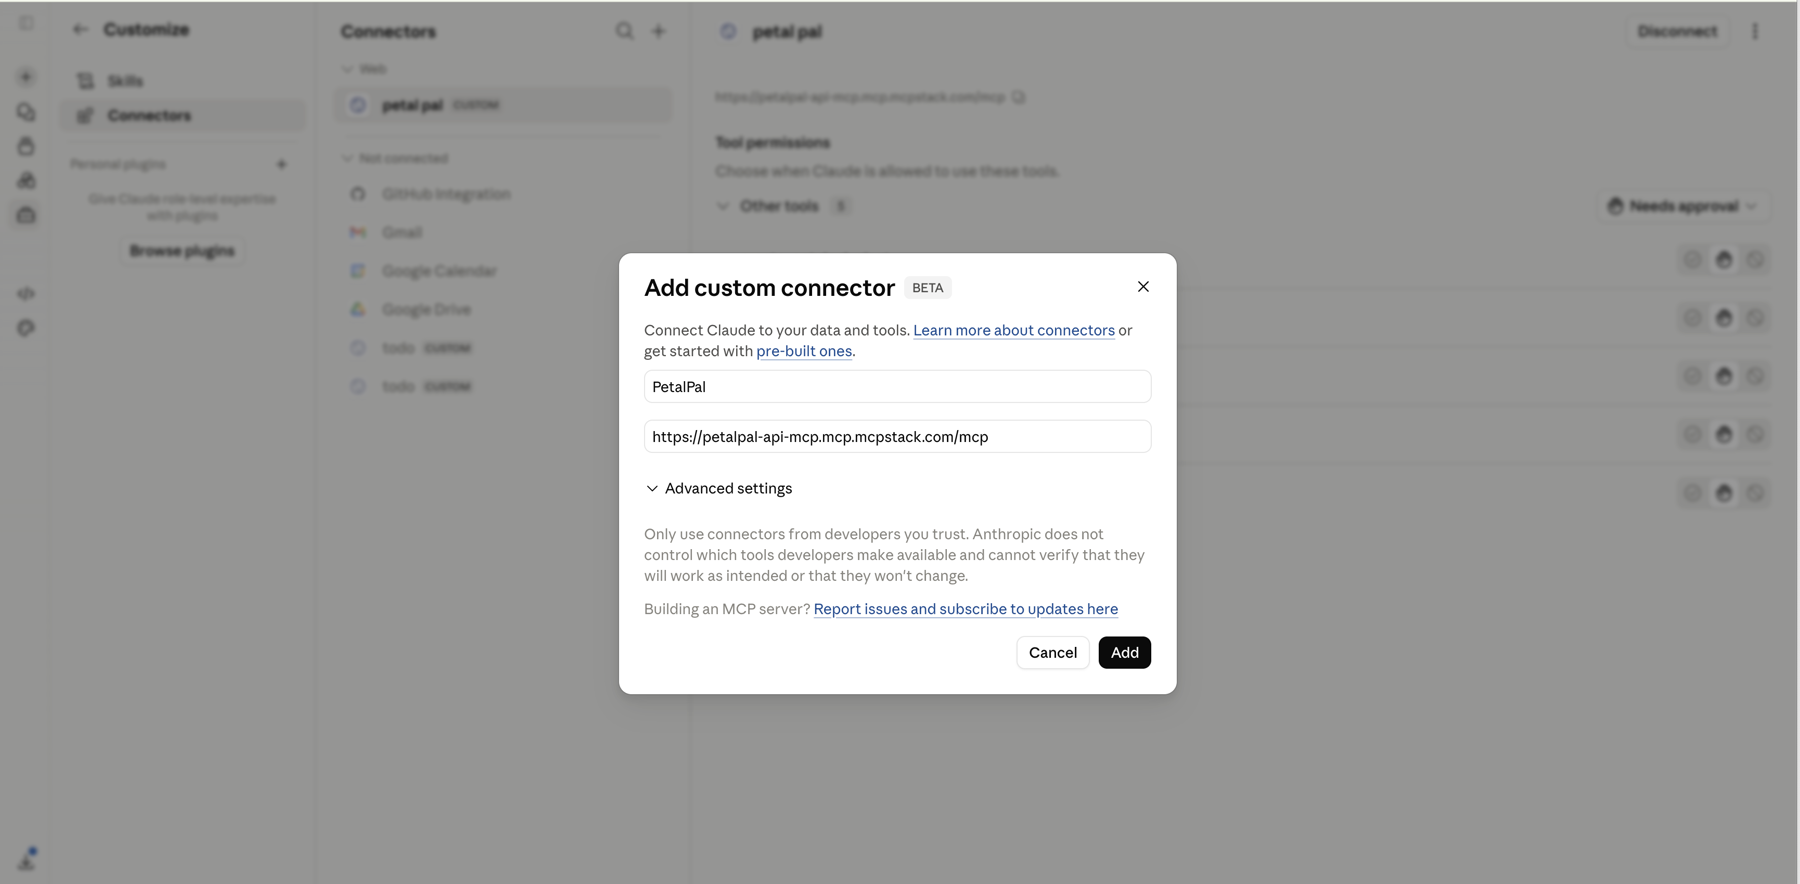Open the third sidebar icon below Chats
The width and height of the screenshot is (1800, 884).
(26, 146)
